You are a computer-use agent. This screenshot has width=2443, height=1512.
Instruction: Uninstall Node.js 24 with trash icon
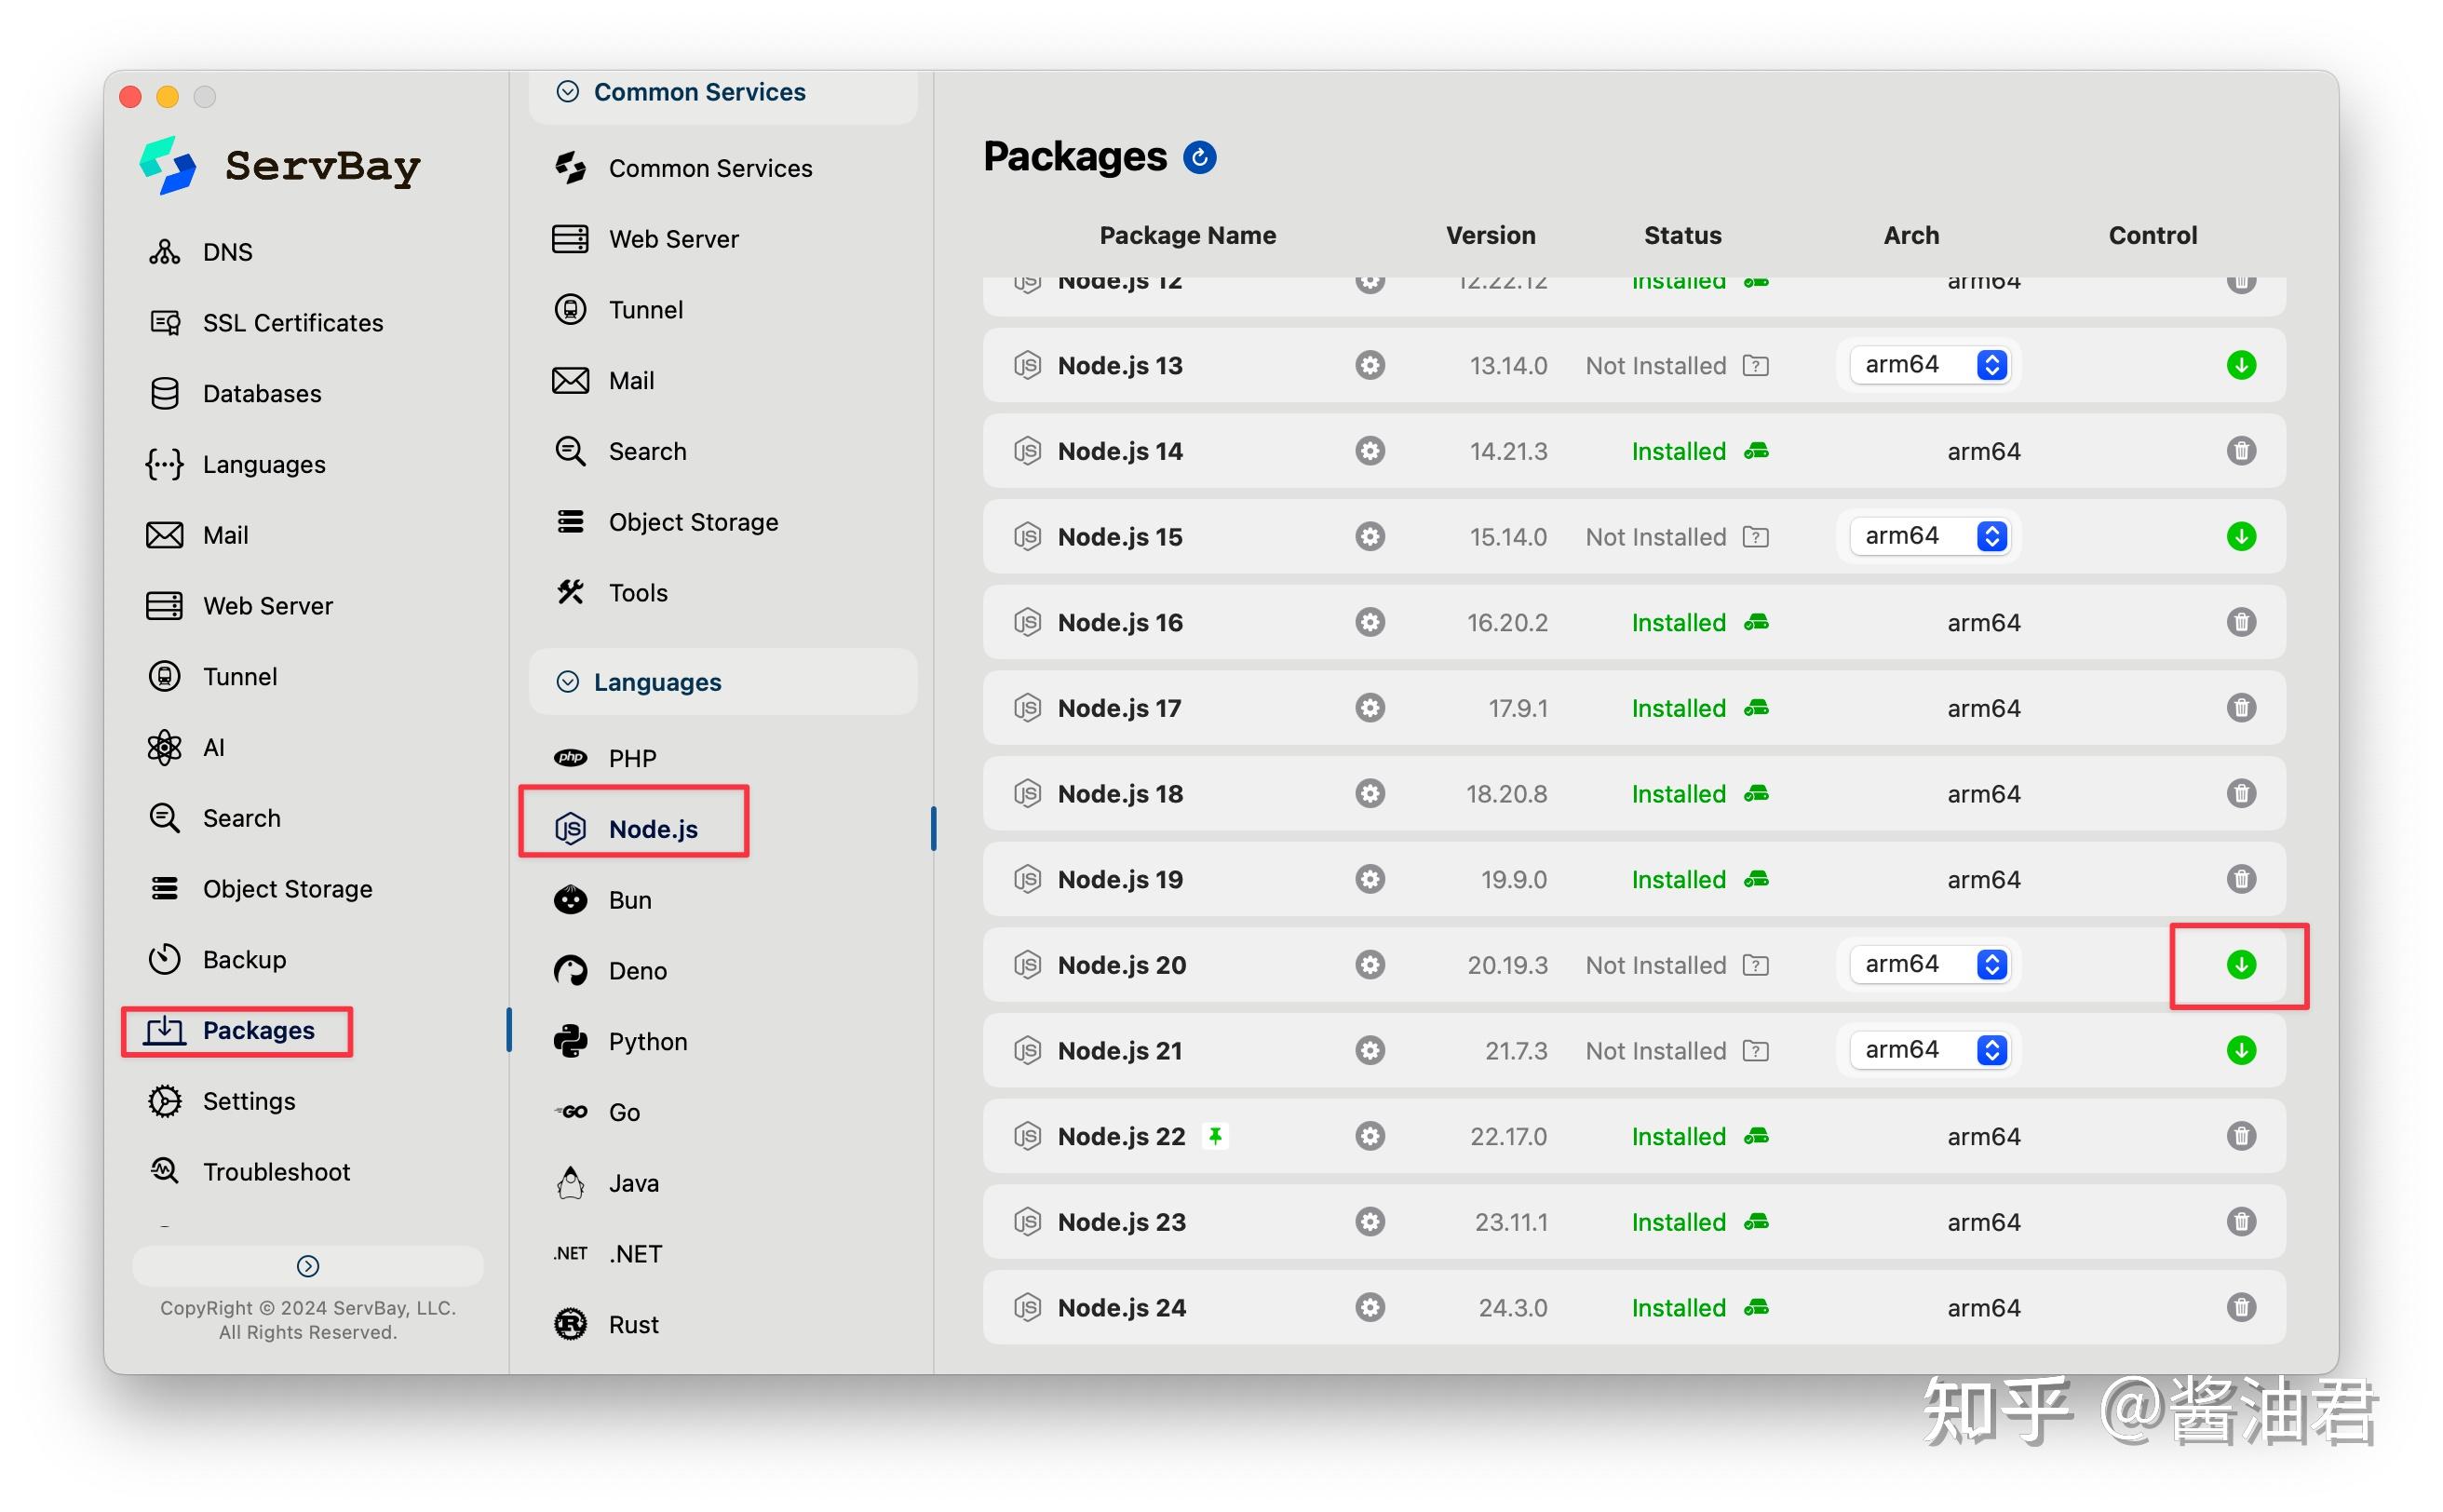tap(2240, 1307)
